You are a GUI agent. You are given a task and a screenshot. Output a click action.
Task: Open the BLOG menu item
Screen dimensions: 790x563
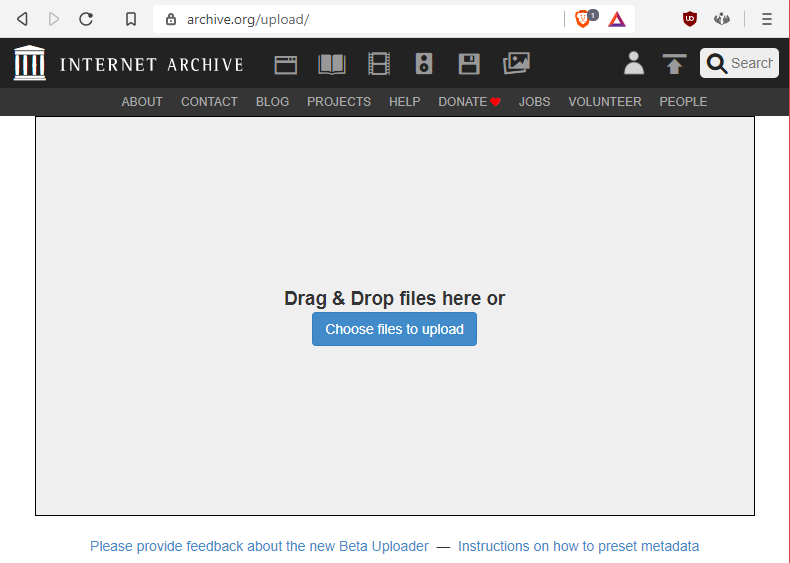(x=273, y=102)
